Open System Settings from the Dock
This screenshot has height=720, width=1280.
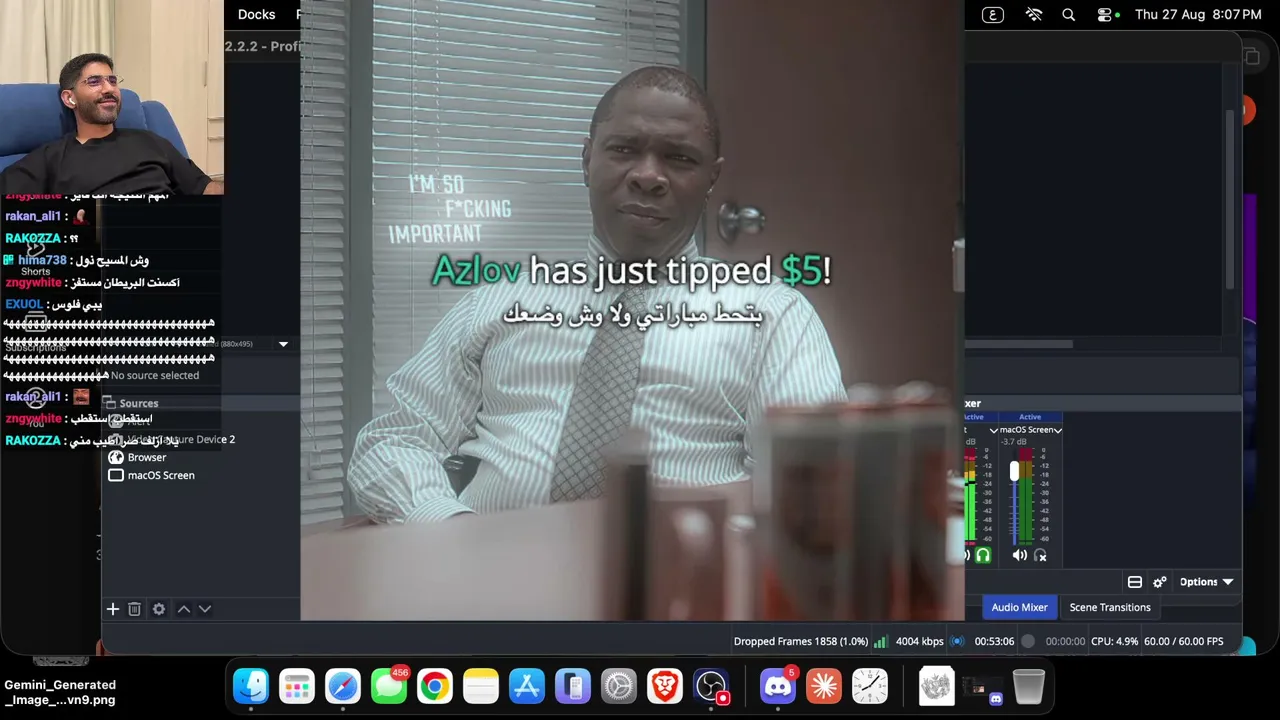click(x=619, y=686)
